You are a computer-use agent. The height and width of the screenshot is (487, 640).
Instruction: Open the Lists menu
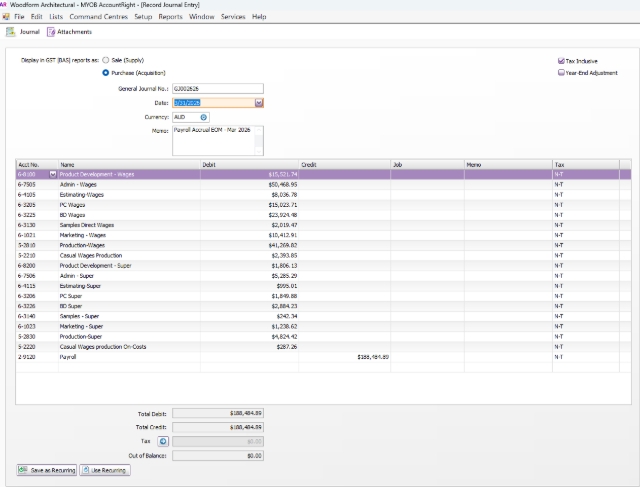pos(56,17)
